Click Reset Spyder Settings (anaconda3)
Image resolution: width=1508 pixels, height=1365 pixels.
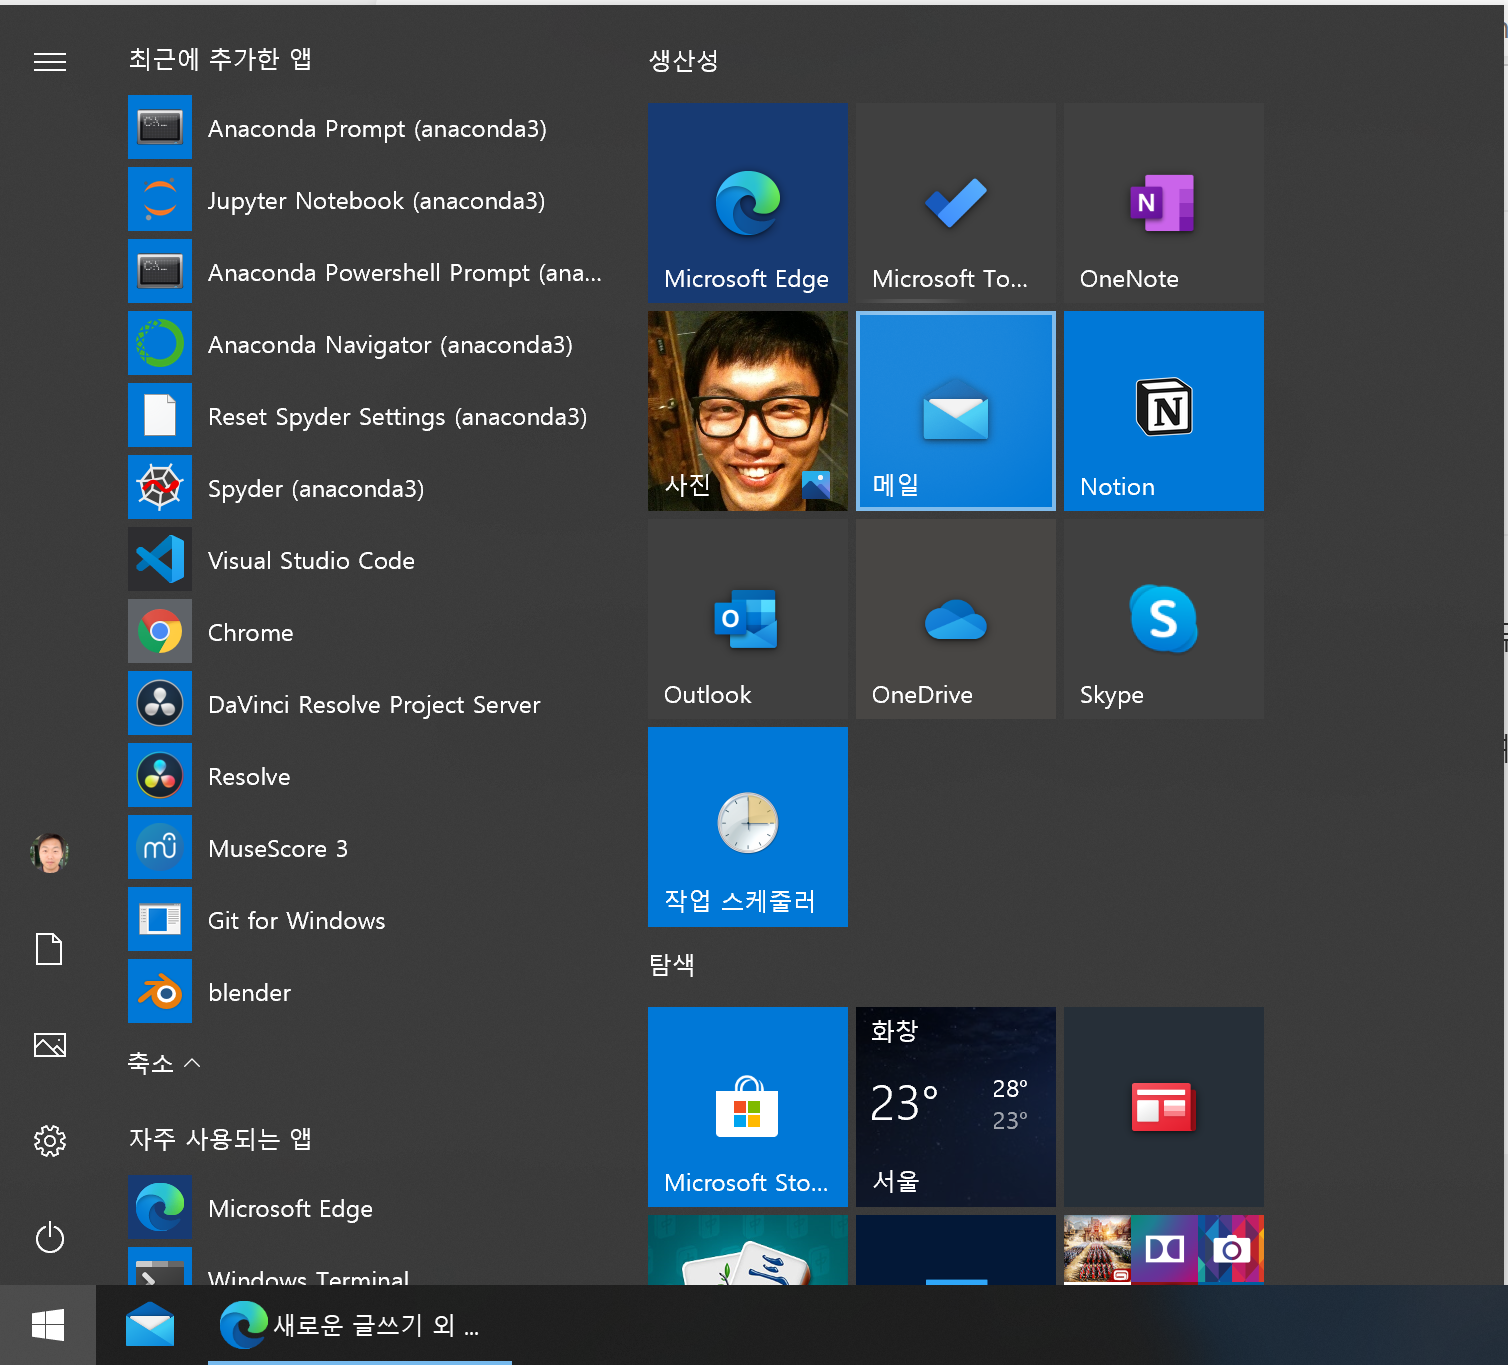click(x=368, y=416)
